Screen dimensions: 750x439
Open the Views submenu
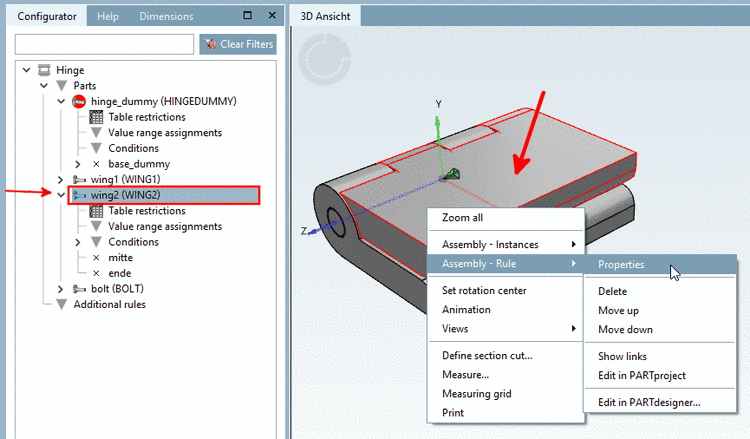point(506,329)
